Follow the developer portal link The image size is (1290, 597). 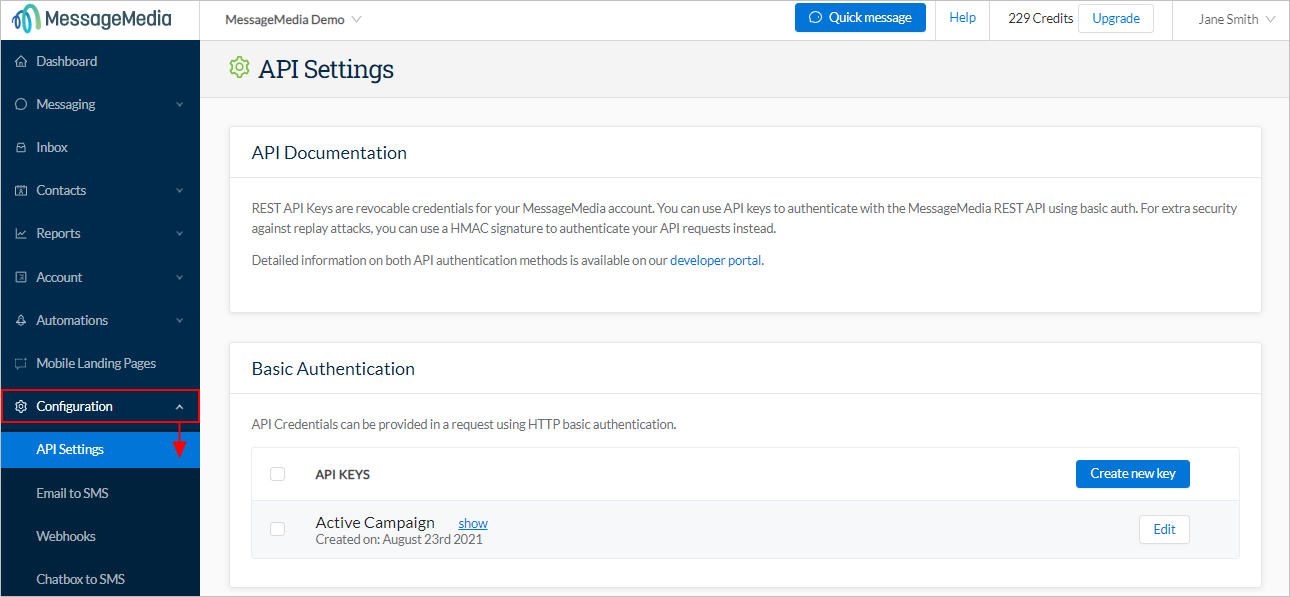[716, 261]
